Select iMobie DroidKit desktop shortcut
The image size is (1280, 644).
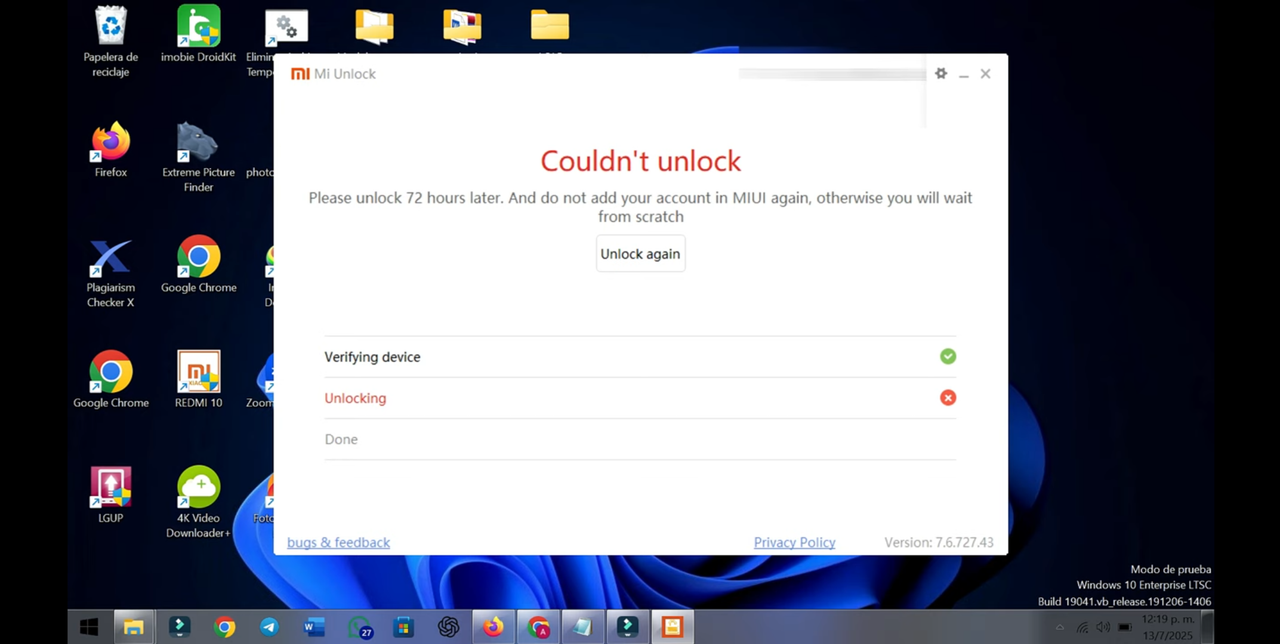pyautogui.click(x=198, y=35)
